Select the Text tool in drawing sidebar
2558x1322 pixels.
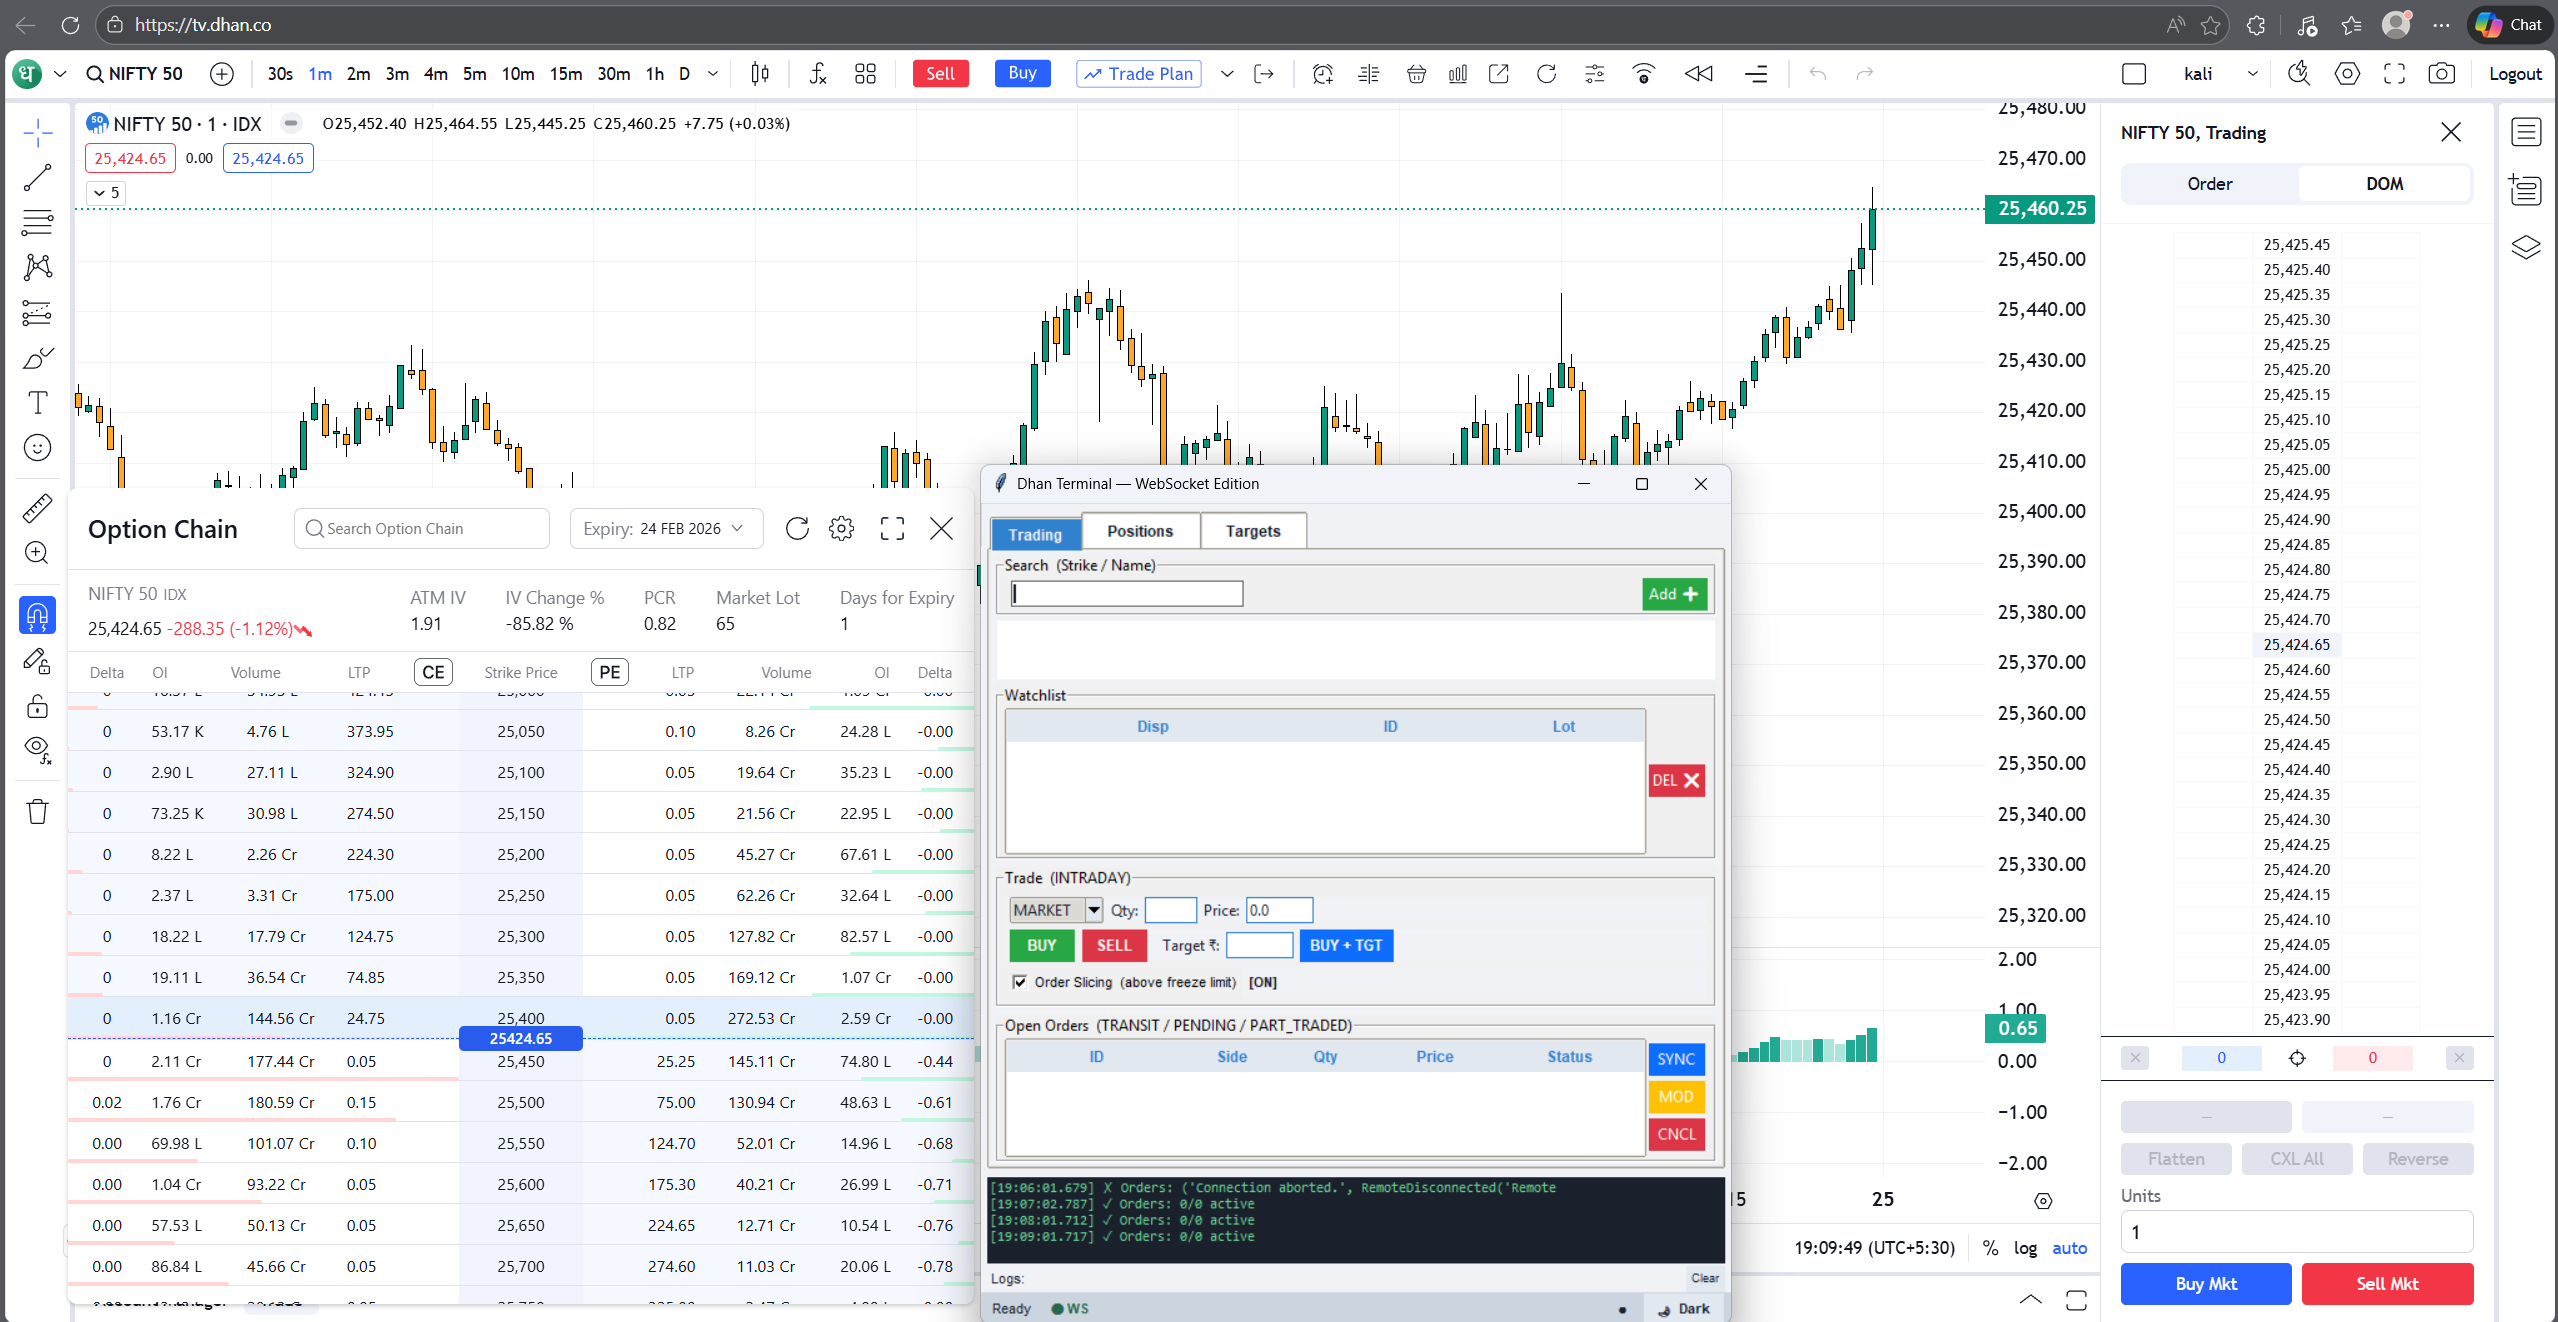click(x=37, y=402)
